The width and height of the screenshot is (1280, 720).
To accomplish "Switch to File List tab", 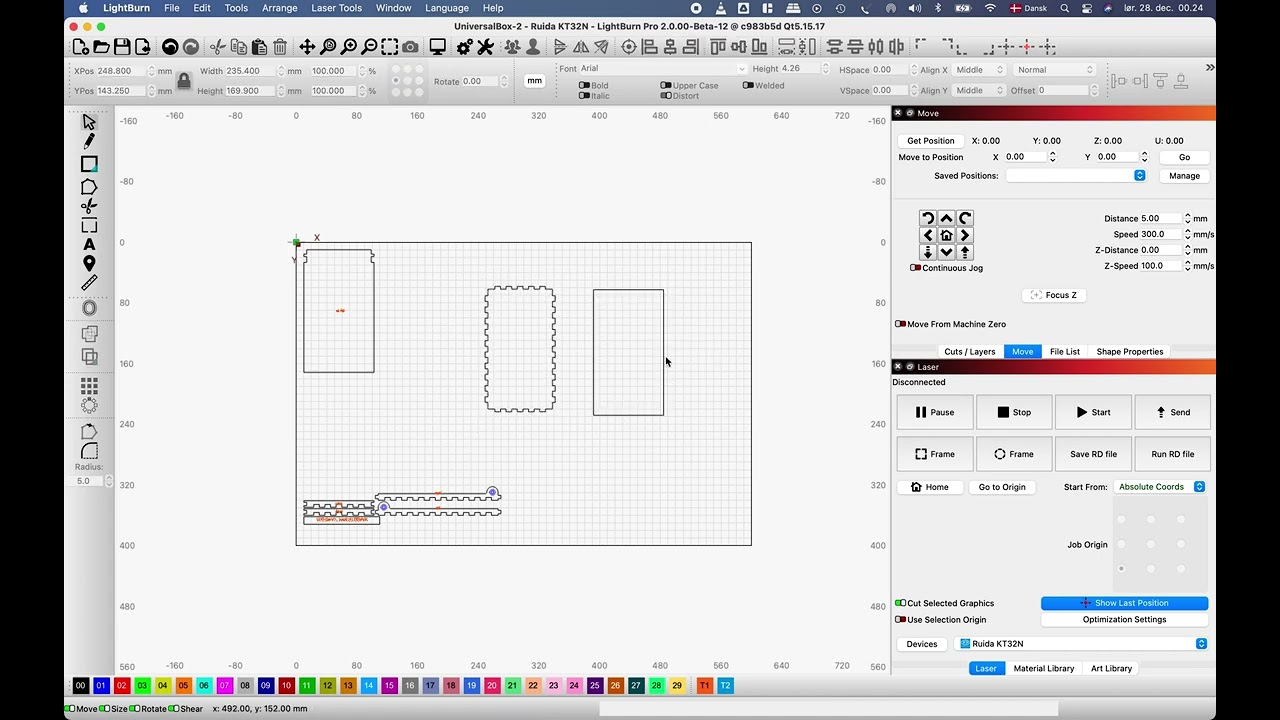I will pos(1065,352).
